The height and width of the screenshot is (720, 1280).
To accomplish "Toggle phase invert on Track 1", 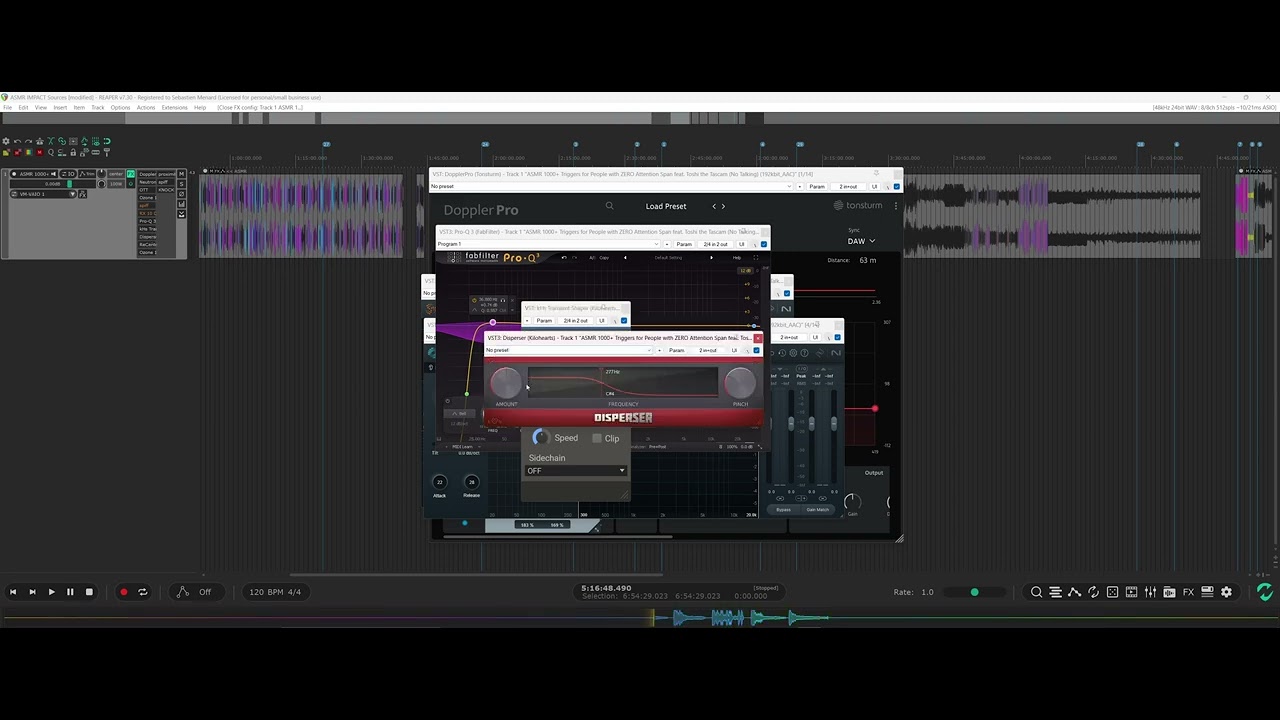I will (181, 194).
